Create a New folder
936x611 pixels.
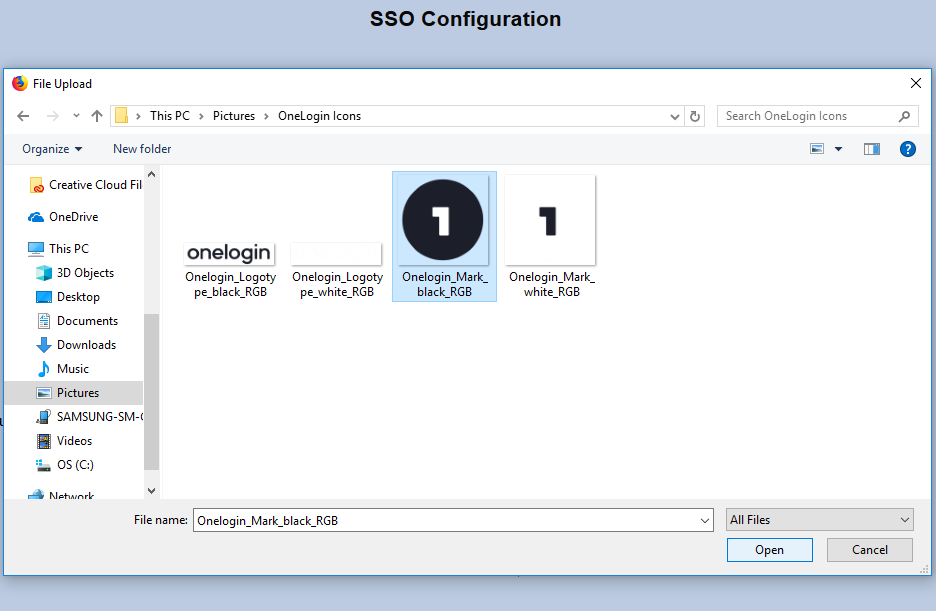(141, 148)
